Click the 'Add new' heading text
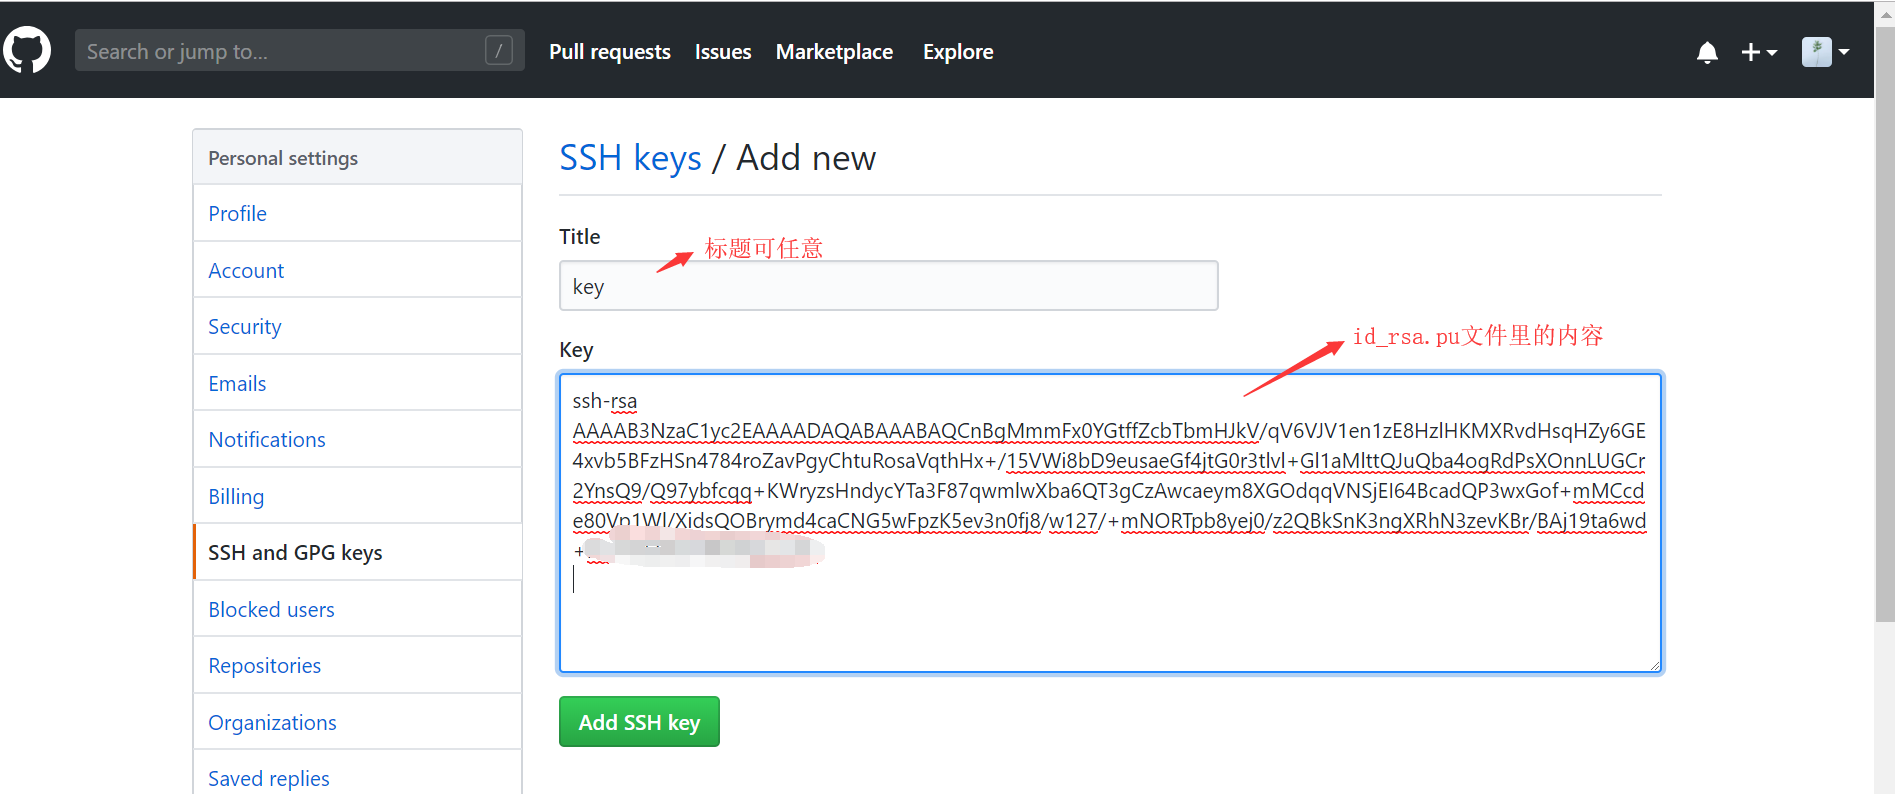This screenshot has width=1895, height=794. [806, 158]
